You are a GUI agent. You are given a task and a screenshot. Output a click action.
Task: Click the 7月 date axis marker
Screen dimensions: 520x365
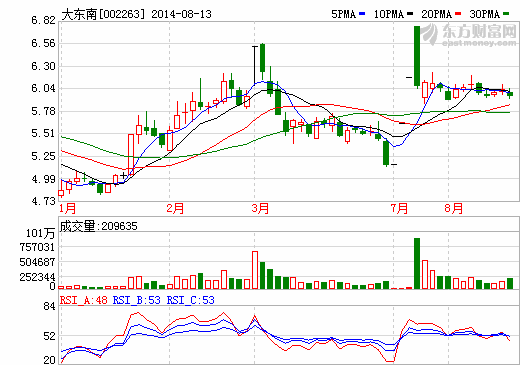pyautogui.click(x=399, y=209)
